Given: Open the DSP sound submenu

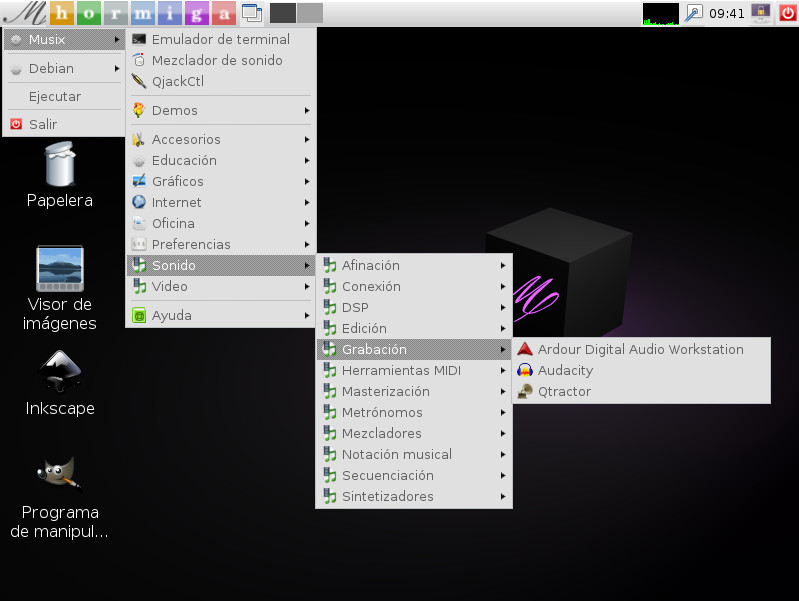Looking at the screenshot, I should pos(414,307).
